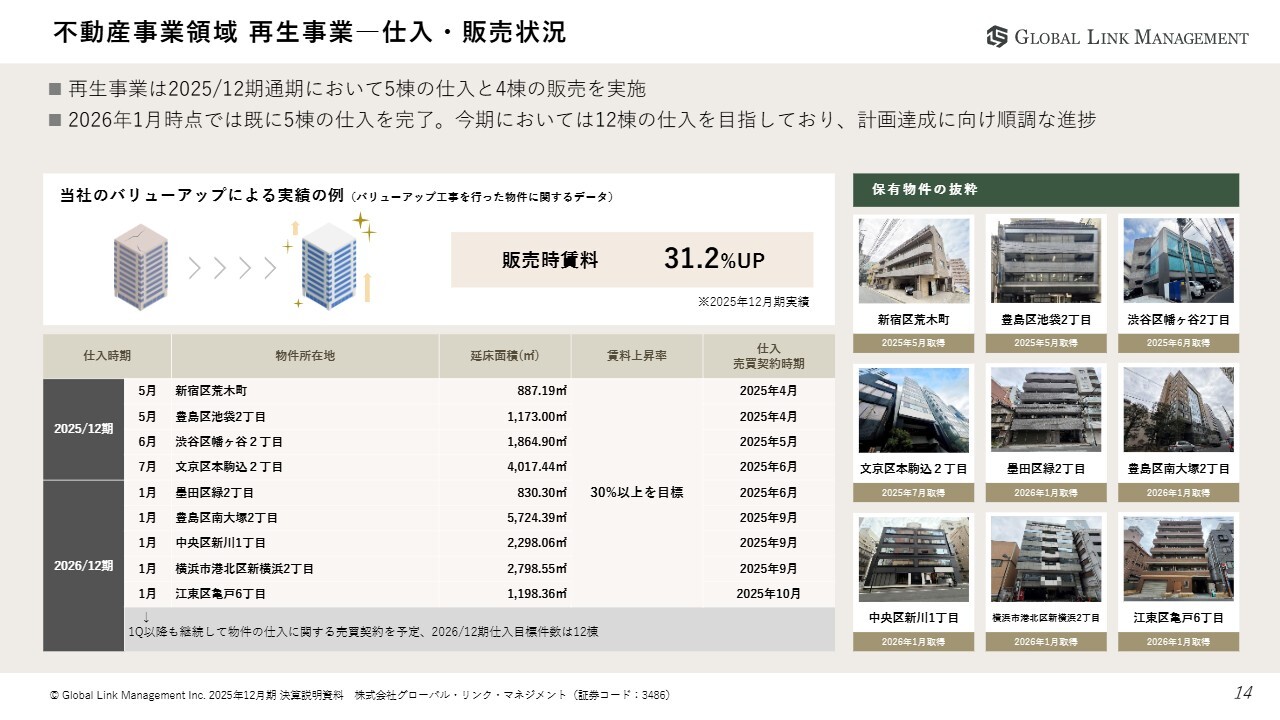This screenshot has height=720, width=1280.
Task: Select the 新宿区荒木町 property photo
Action: pyautogui.click(x=914, y=261)
